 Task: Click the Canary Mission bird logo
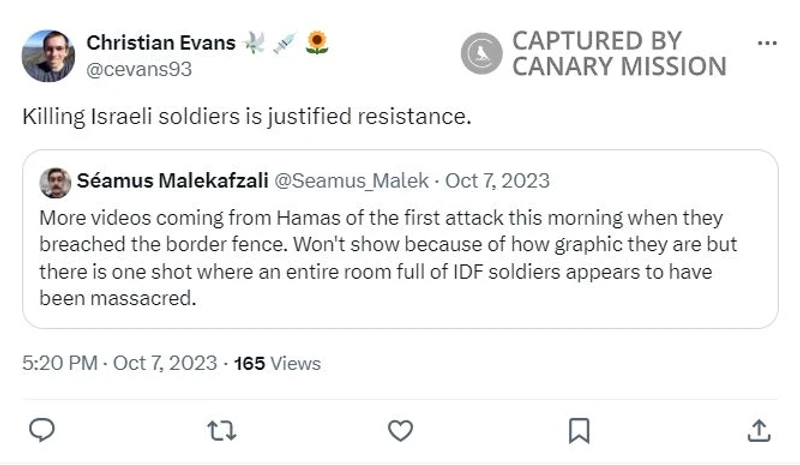click(x=481, y=54)
